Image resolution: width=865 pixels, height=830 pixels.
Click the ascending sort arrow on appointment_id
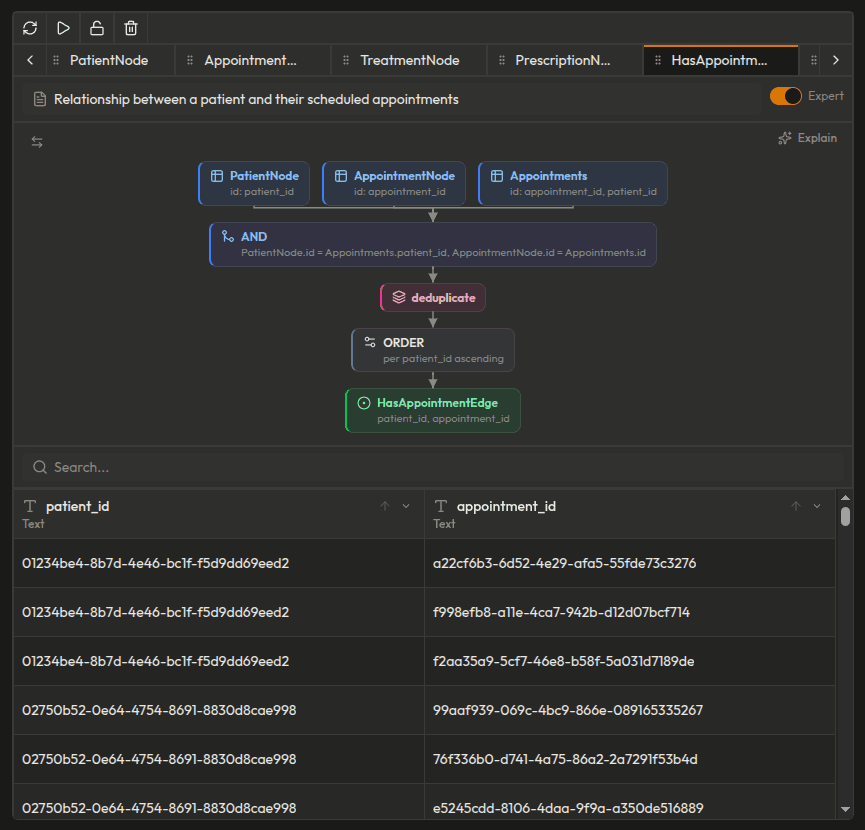(794, 505)
